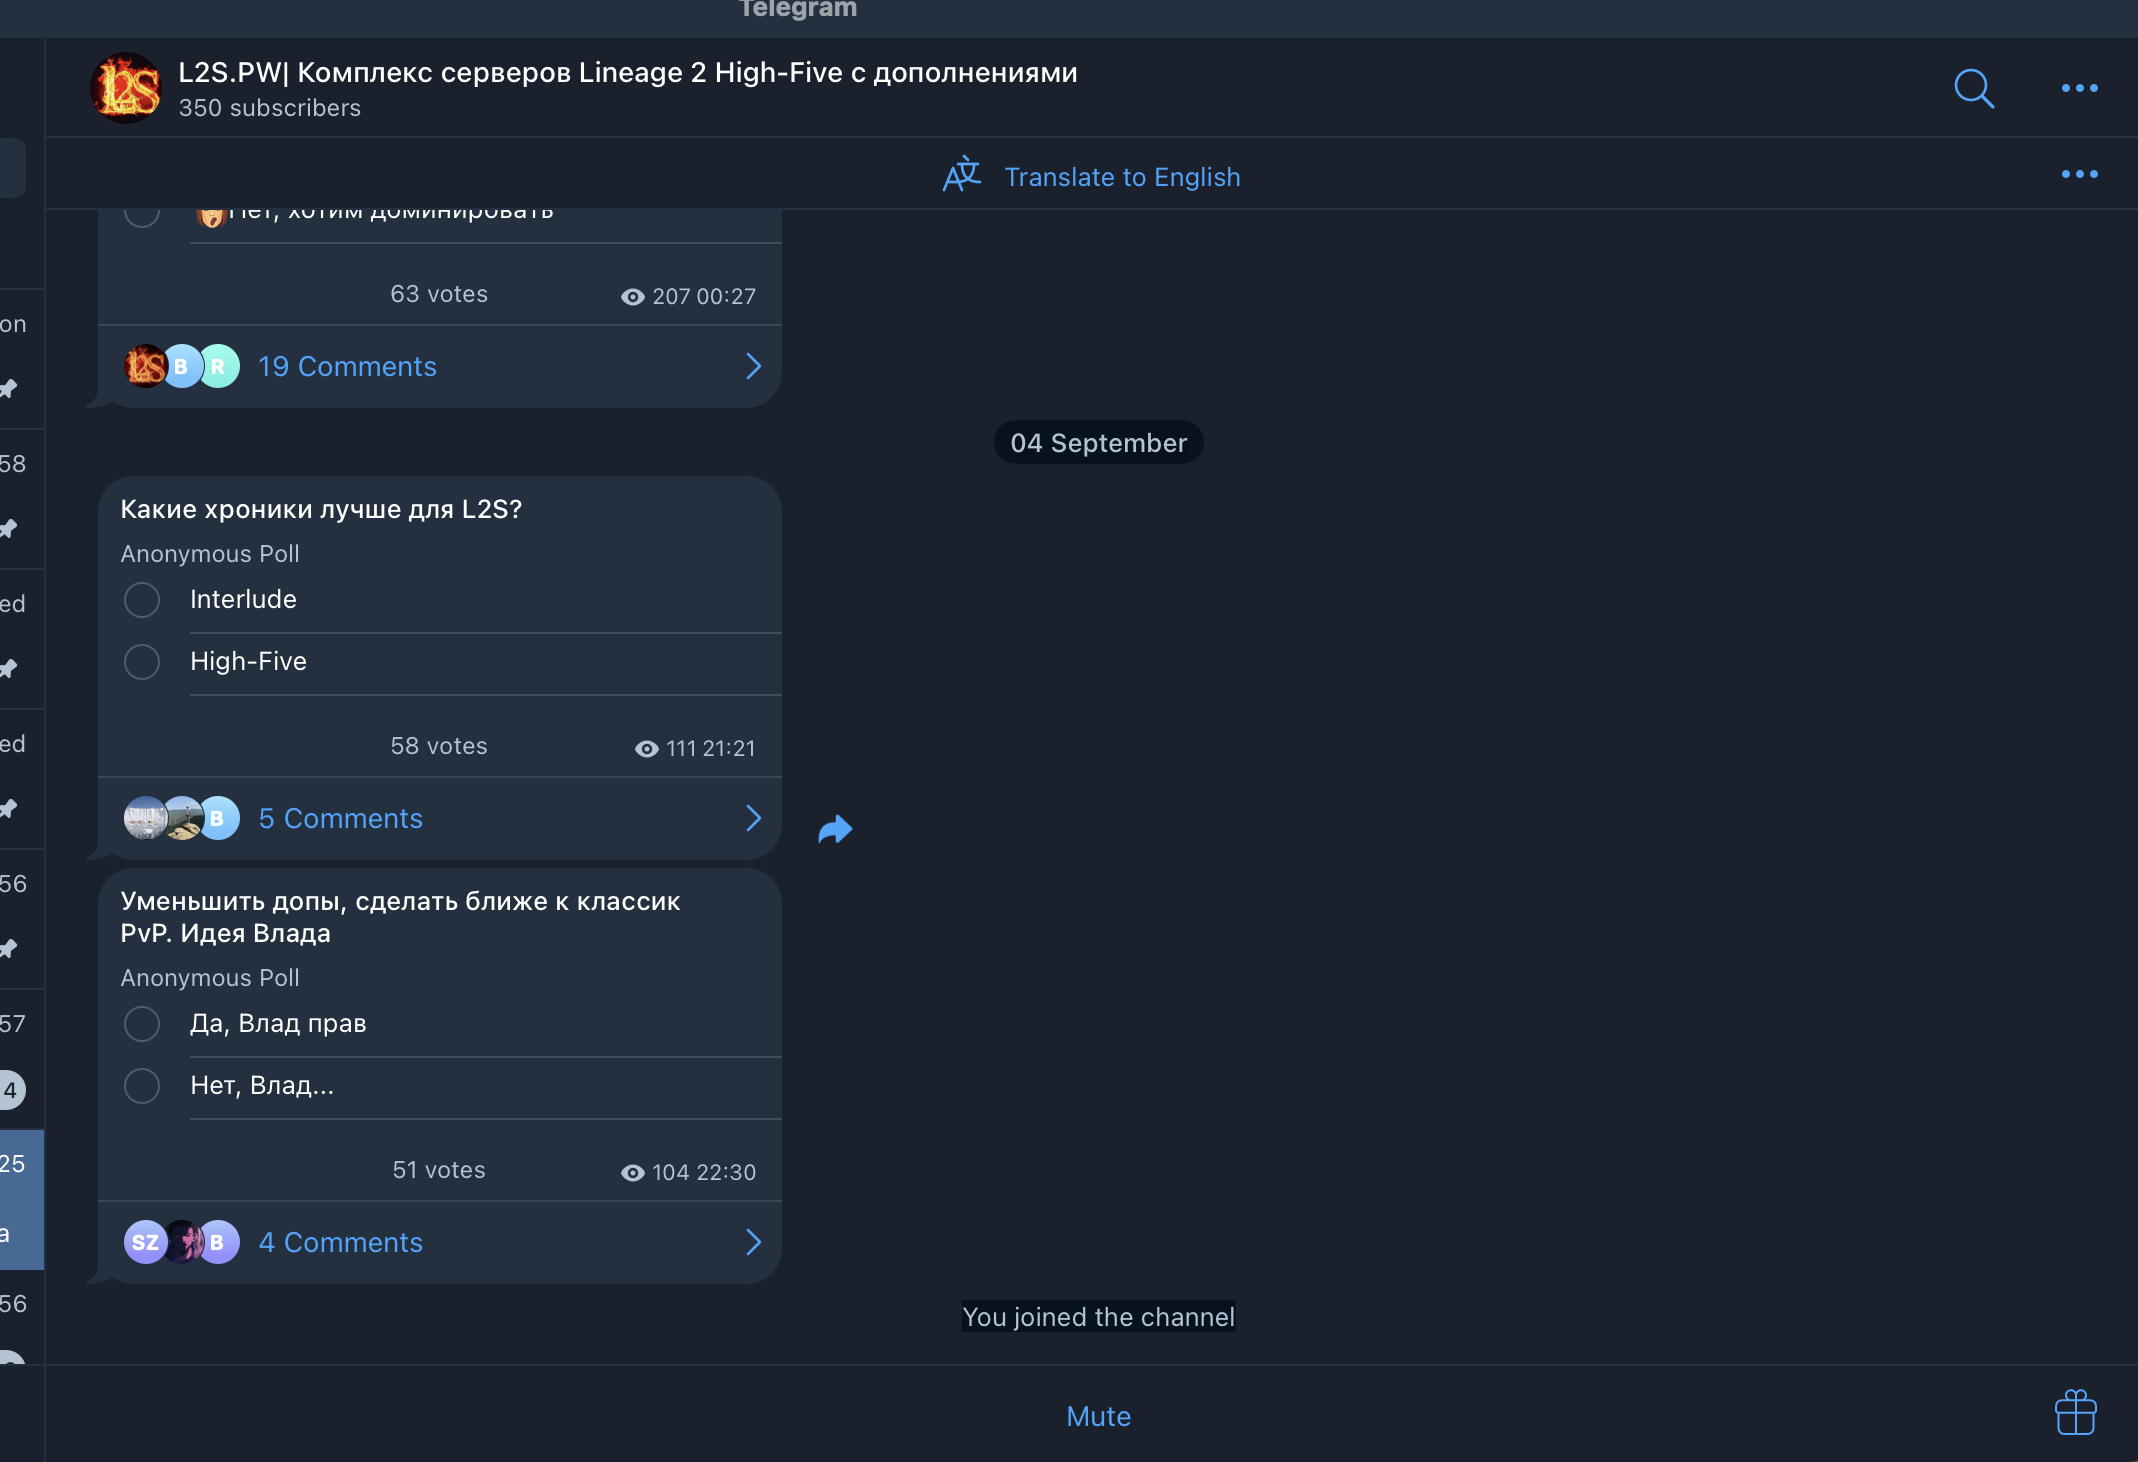Click view count eye icon on 58-vote poll
The height and width of the screenshot is (1462, 2138).
pyautogui.click(x=647, y=749)
